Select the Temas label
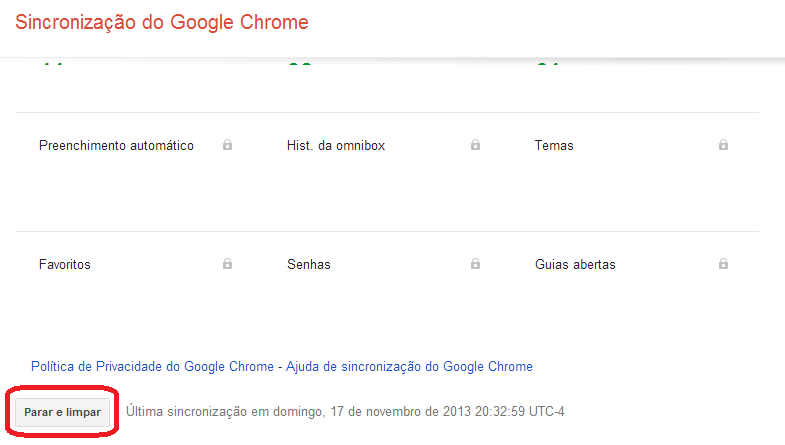The width and height of the screenshot is (785, 445). [554, 146]
